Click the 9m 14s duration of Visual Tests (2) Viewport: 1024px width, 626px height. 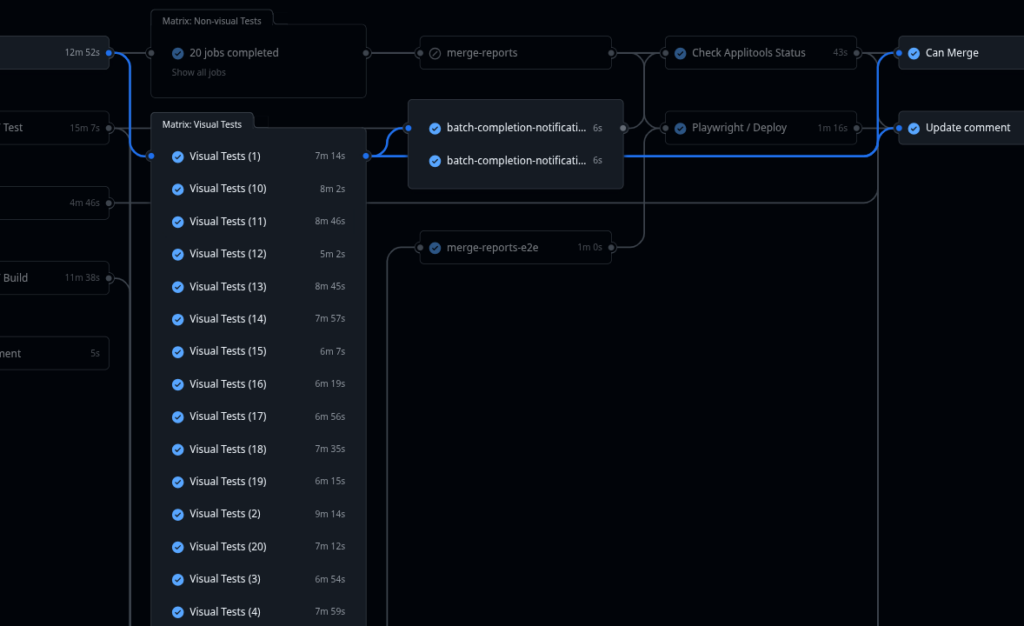click(x=330, y=514)
